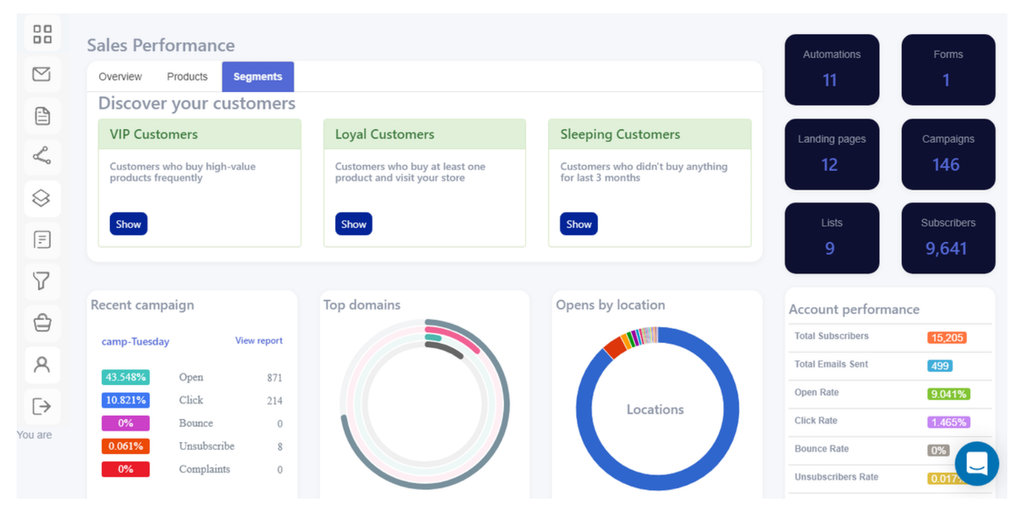Open the camp-Tuesday campaign link
This screenshot has width=1024, height=512.
[x=135, y=342]
